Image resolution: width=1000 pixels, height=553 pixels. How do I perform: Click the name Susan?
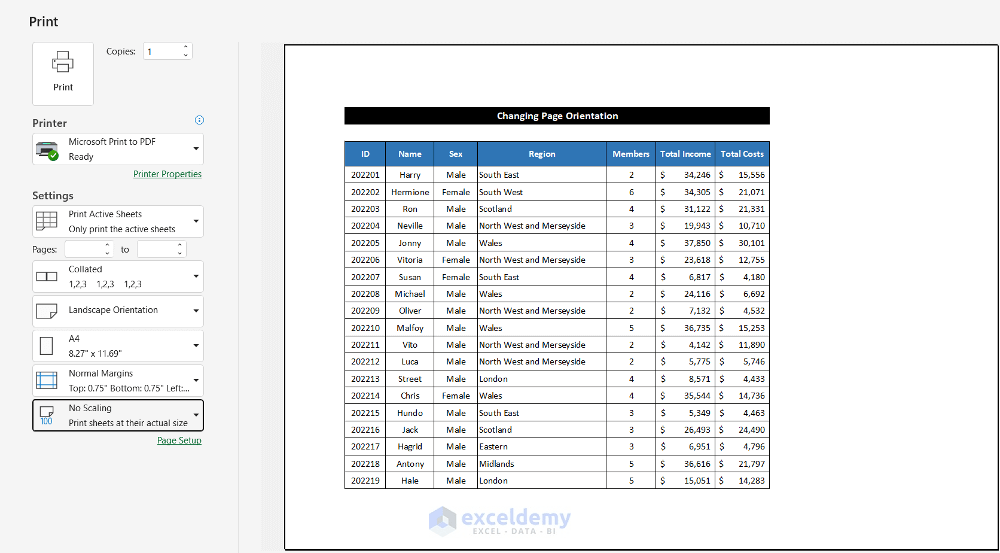410,277
